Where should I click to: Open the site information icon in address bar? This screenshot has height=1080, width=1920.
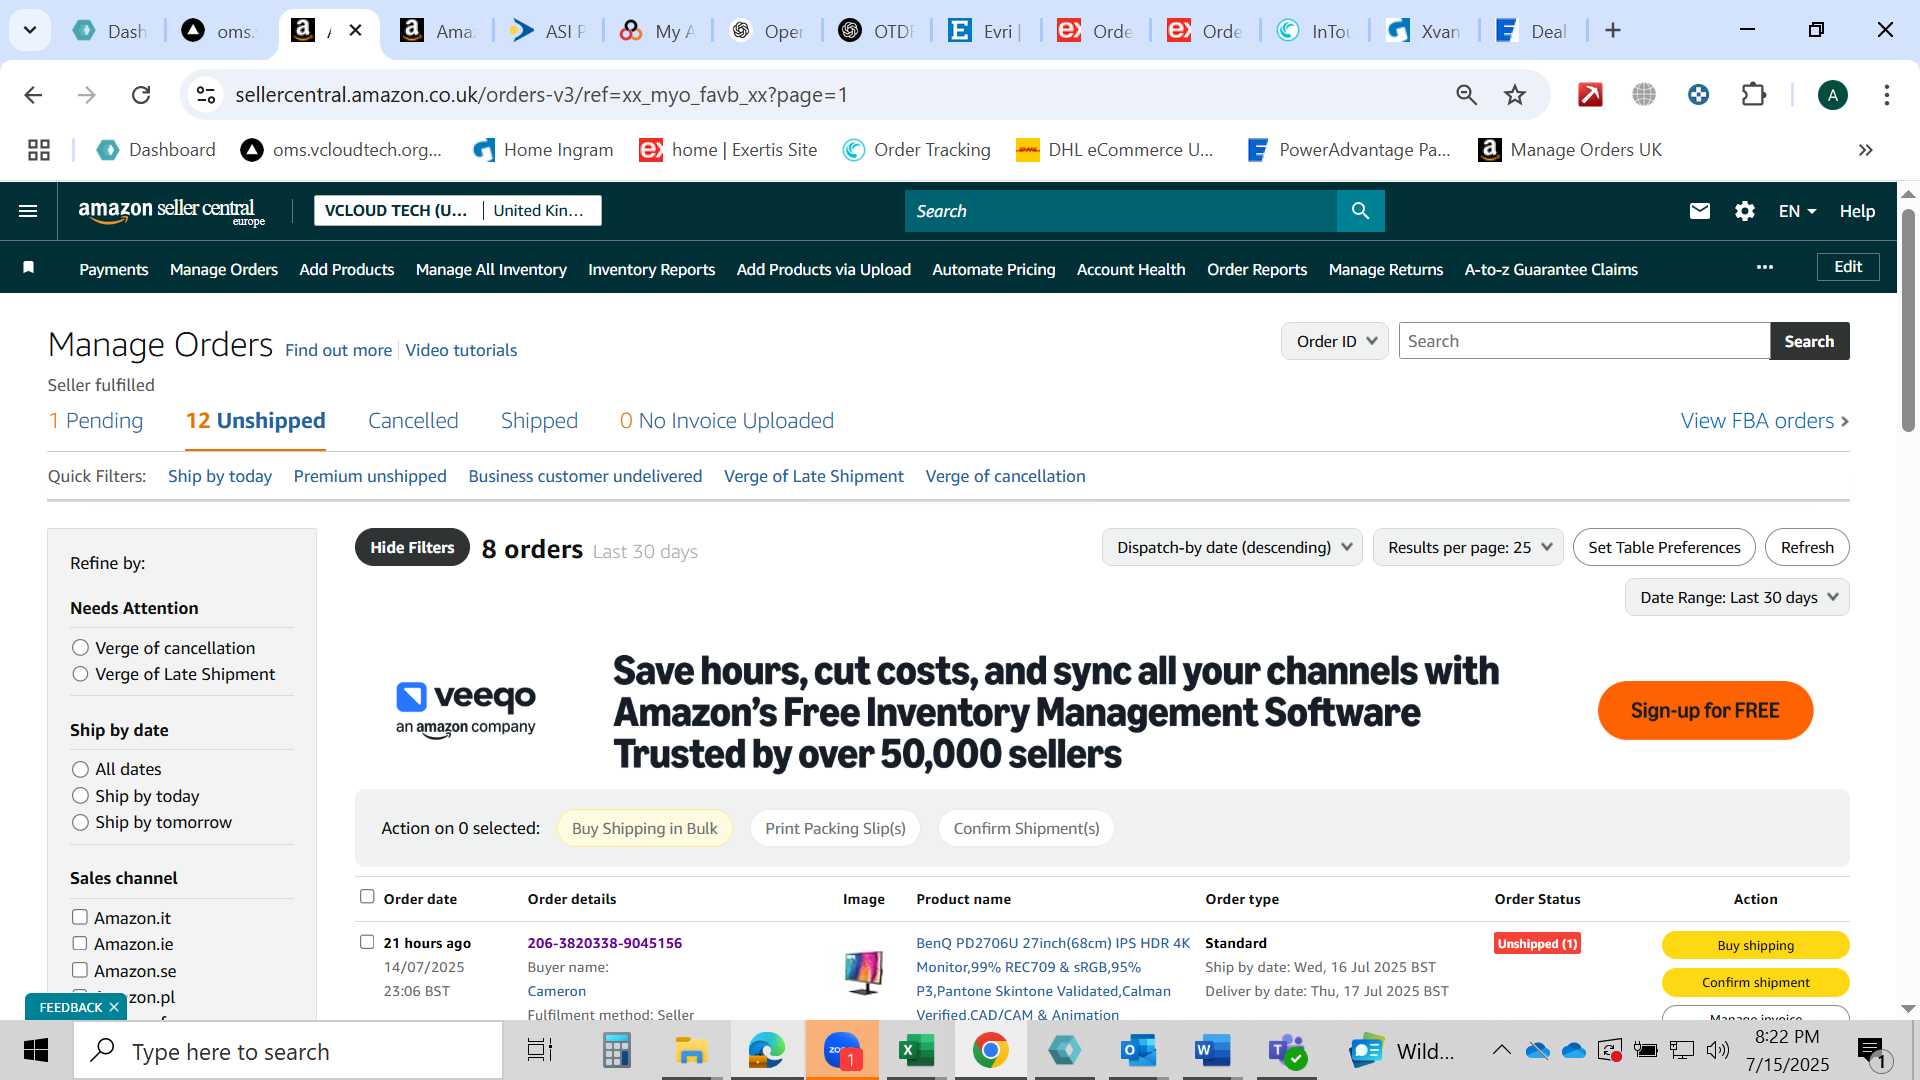point(206,95)
